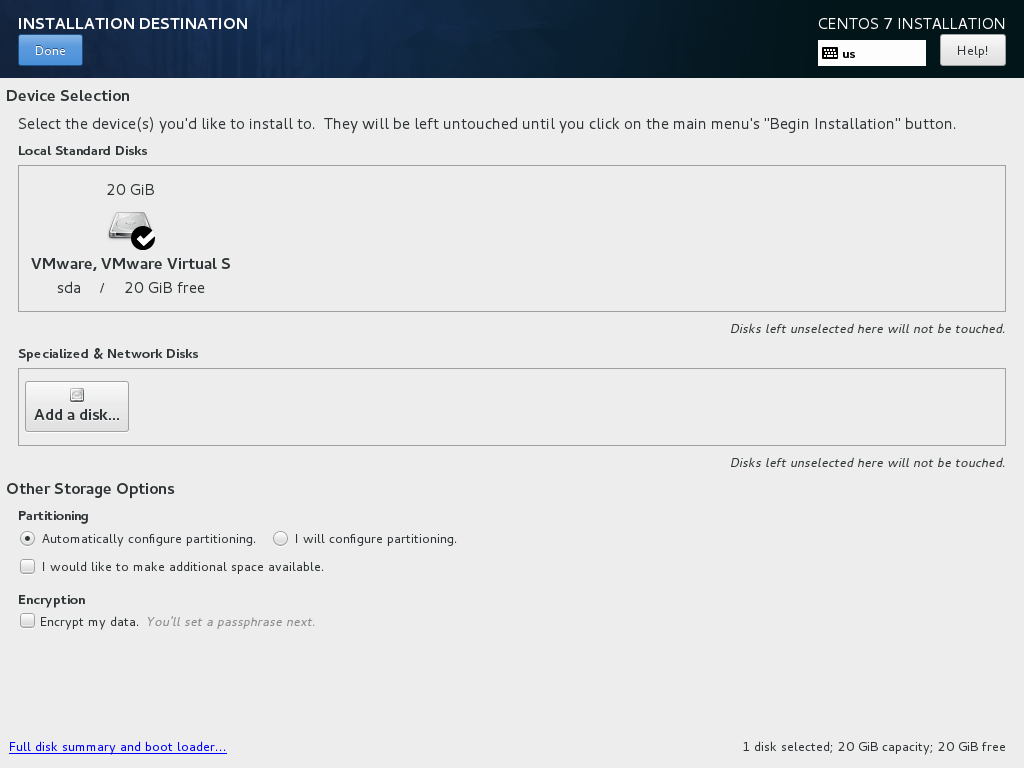Select I will configure partitioning
The width and height of the screenshot is (1024, 768).
click(281, 538)
